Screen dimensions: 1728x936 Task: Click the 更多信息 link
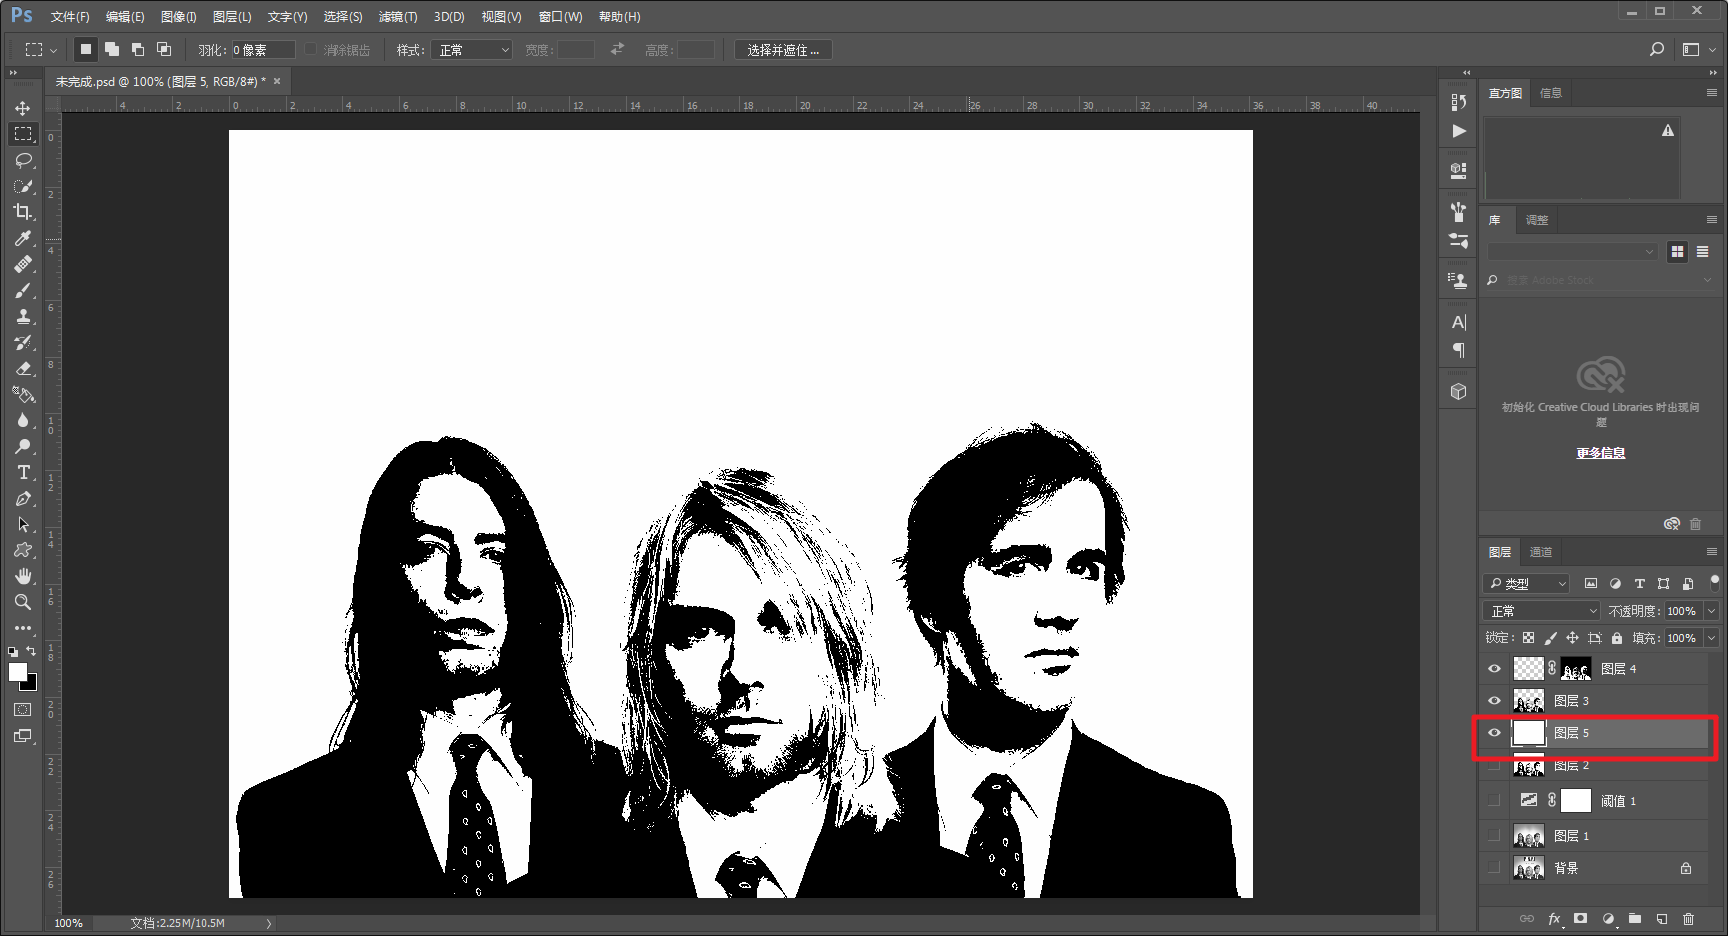pyautogui.click(x=1601, y=453)
